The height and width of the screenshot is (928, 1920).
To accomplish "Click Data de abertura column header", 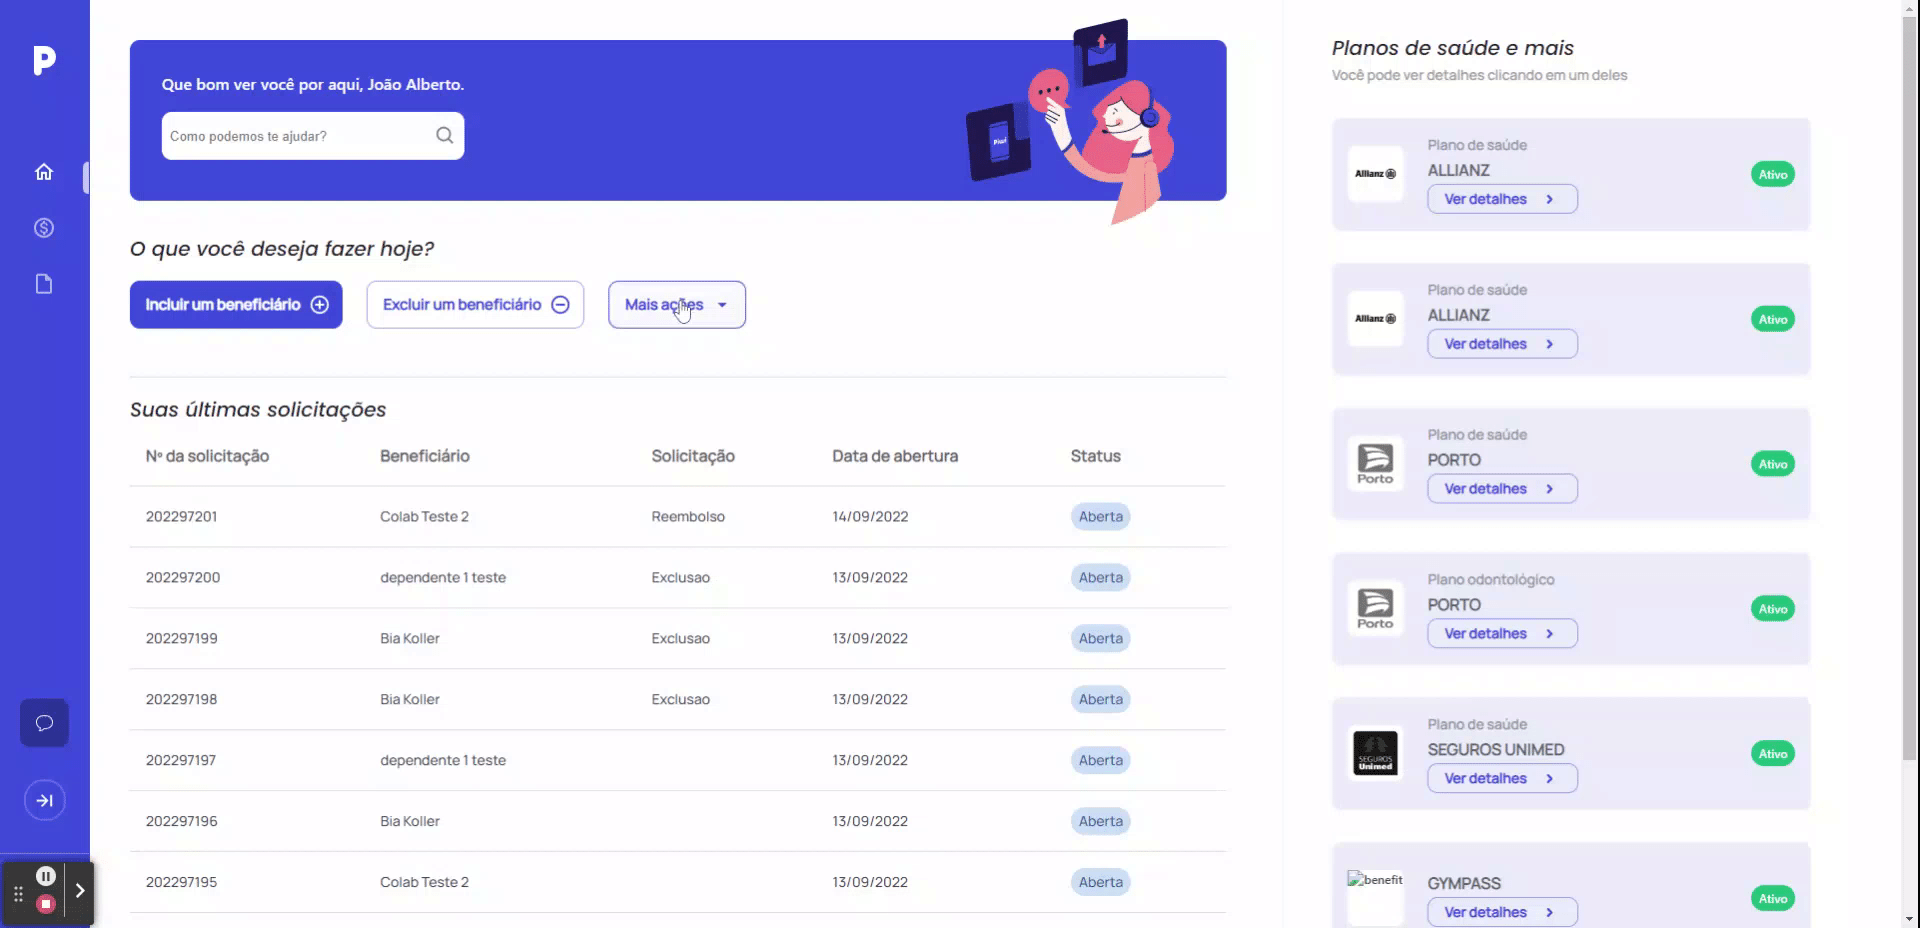I will point(895,456).
